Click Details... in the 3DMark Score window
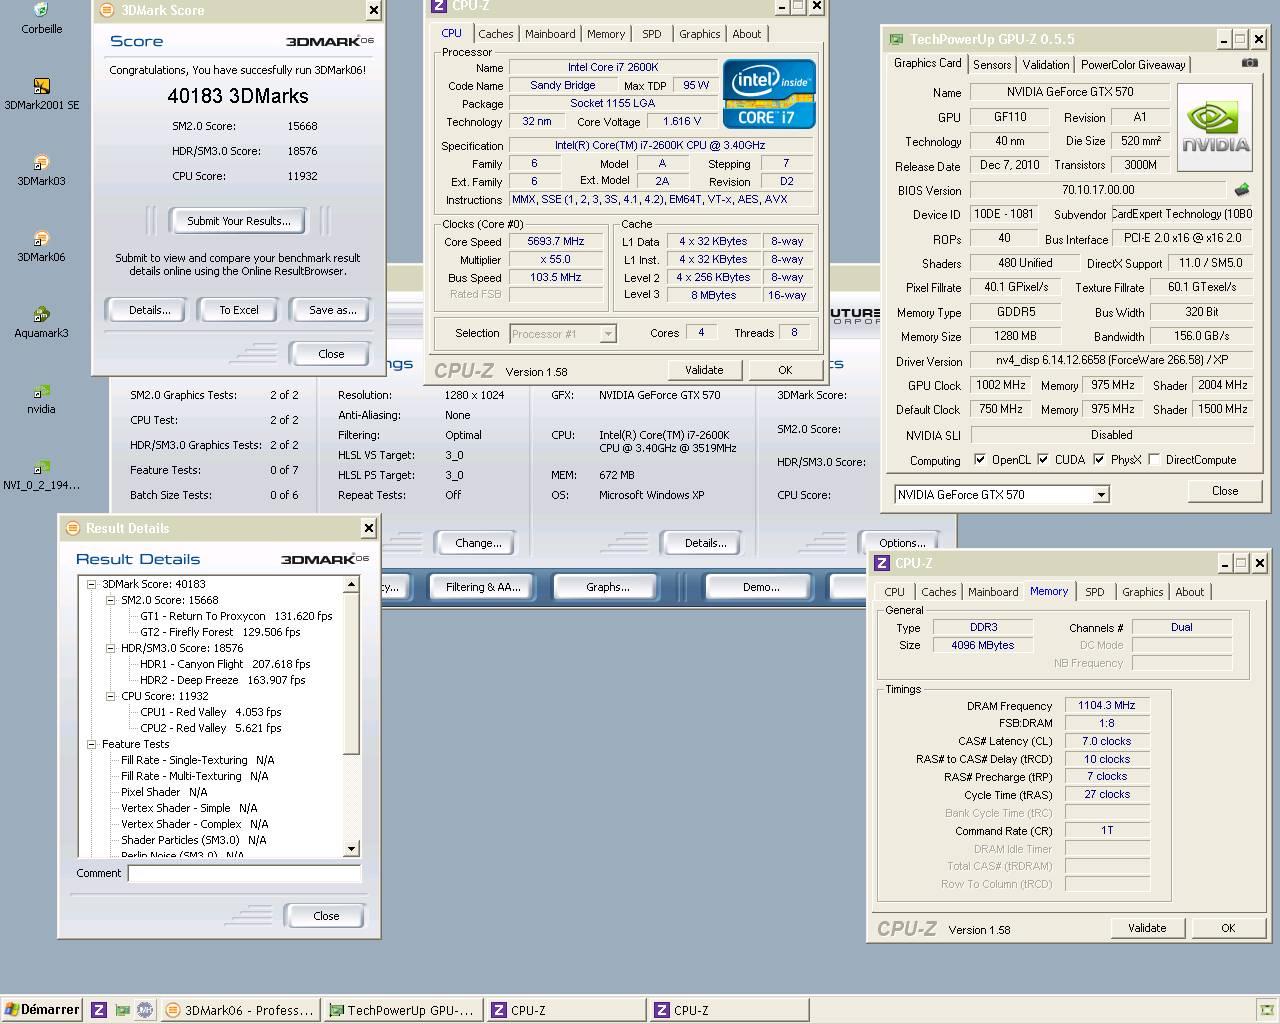The width and height of the screenshot is (1280, 1024). pyautogui.click(x=149, y=310)
